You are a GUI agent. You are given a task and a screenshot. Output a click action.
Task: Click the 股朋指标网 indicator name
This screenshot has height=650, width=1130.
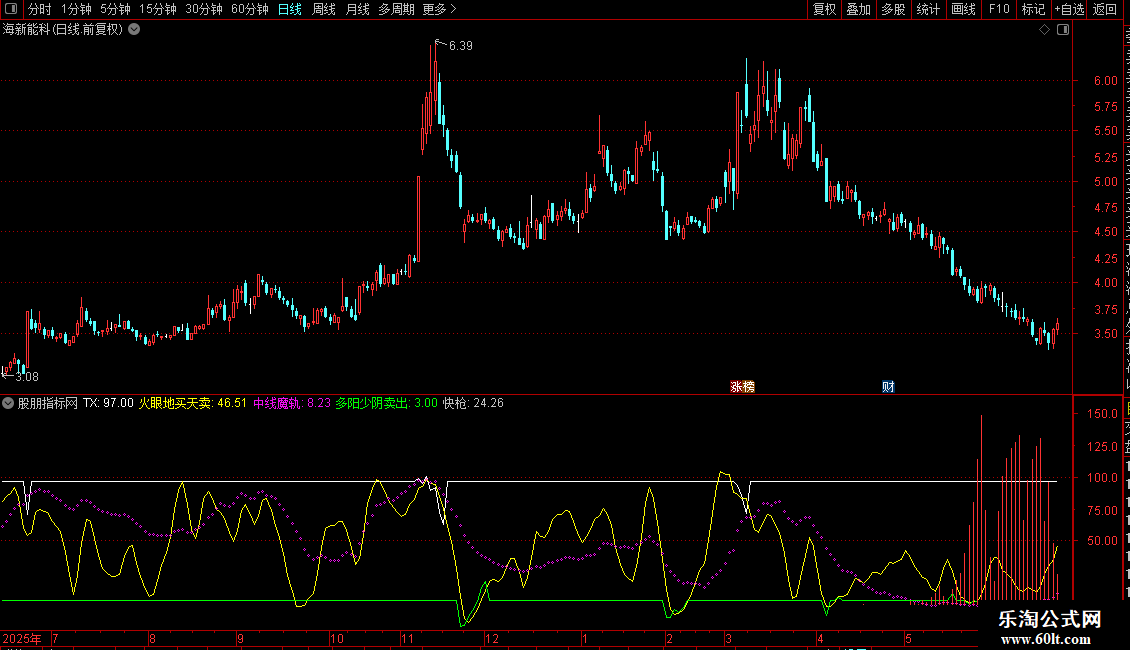(x=48, y=404)
